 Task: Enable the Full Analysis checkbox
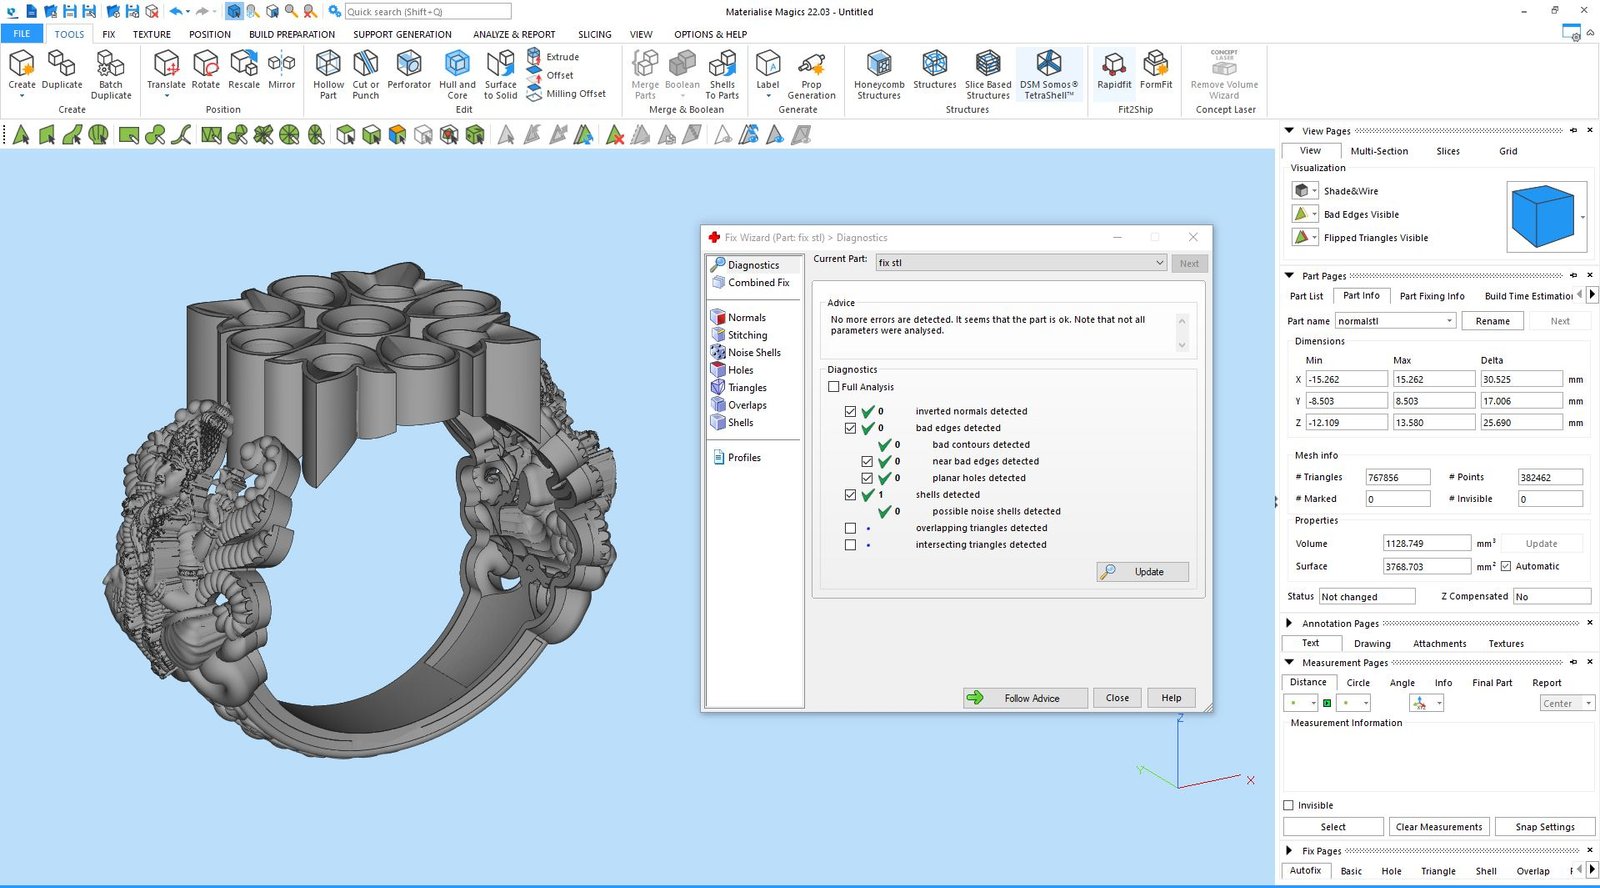coord(834,387)
